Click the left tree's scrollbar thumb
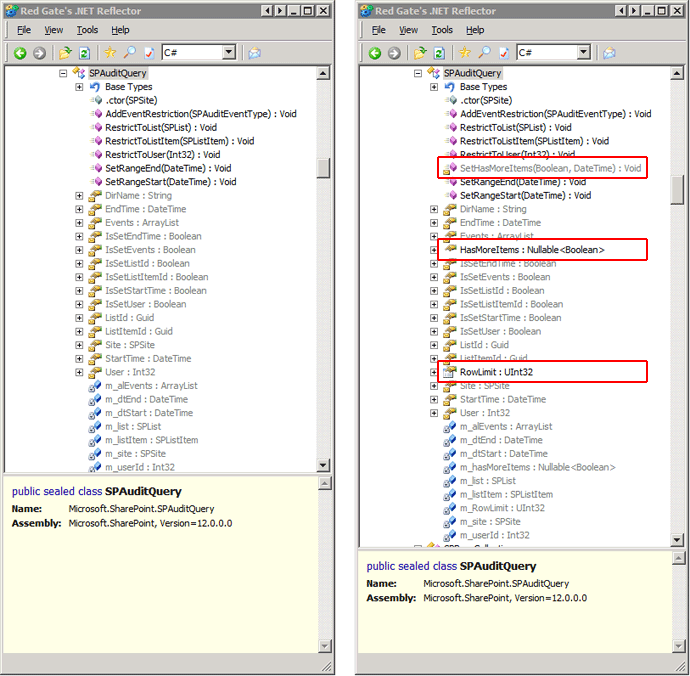Image resolution: width=690 pixels, height=676 pixels. pos(323,169)
